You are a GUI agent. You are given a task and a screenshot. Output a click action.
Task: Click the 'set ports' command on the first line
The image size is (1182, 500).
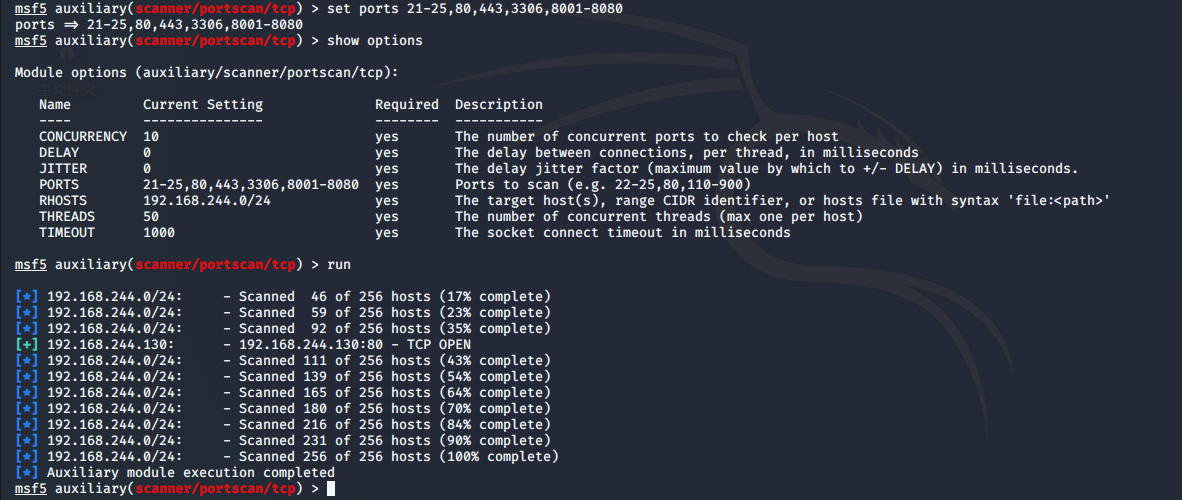[x=363, y=8]
